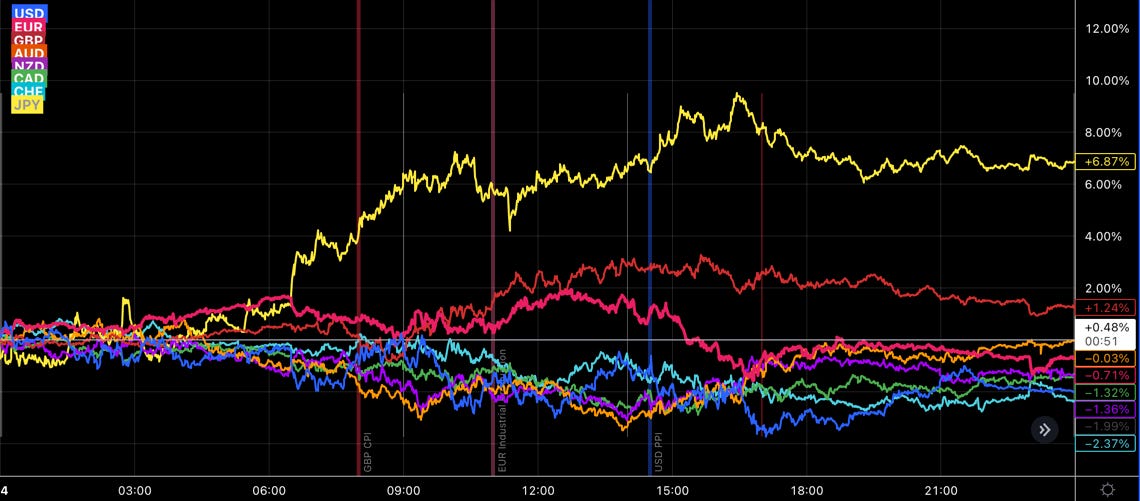Image resolution: width=1140 pixels, height=501 pixels.
Task: Click the CHF legend label
Action: pyautogui.click(x=28, y=92)
